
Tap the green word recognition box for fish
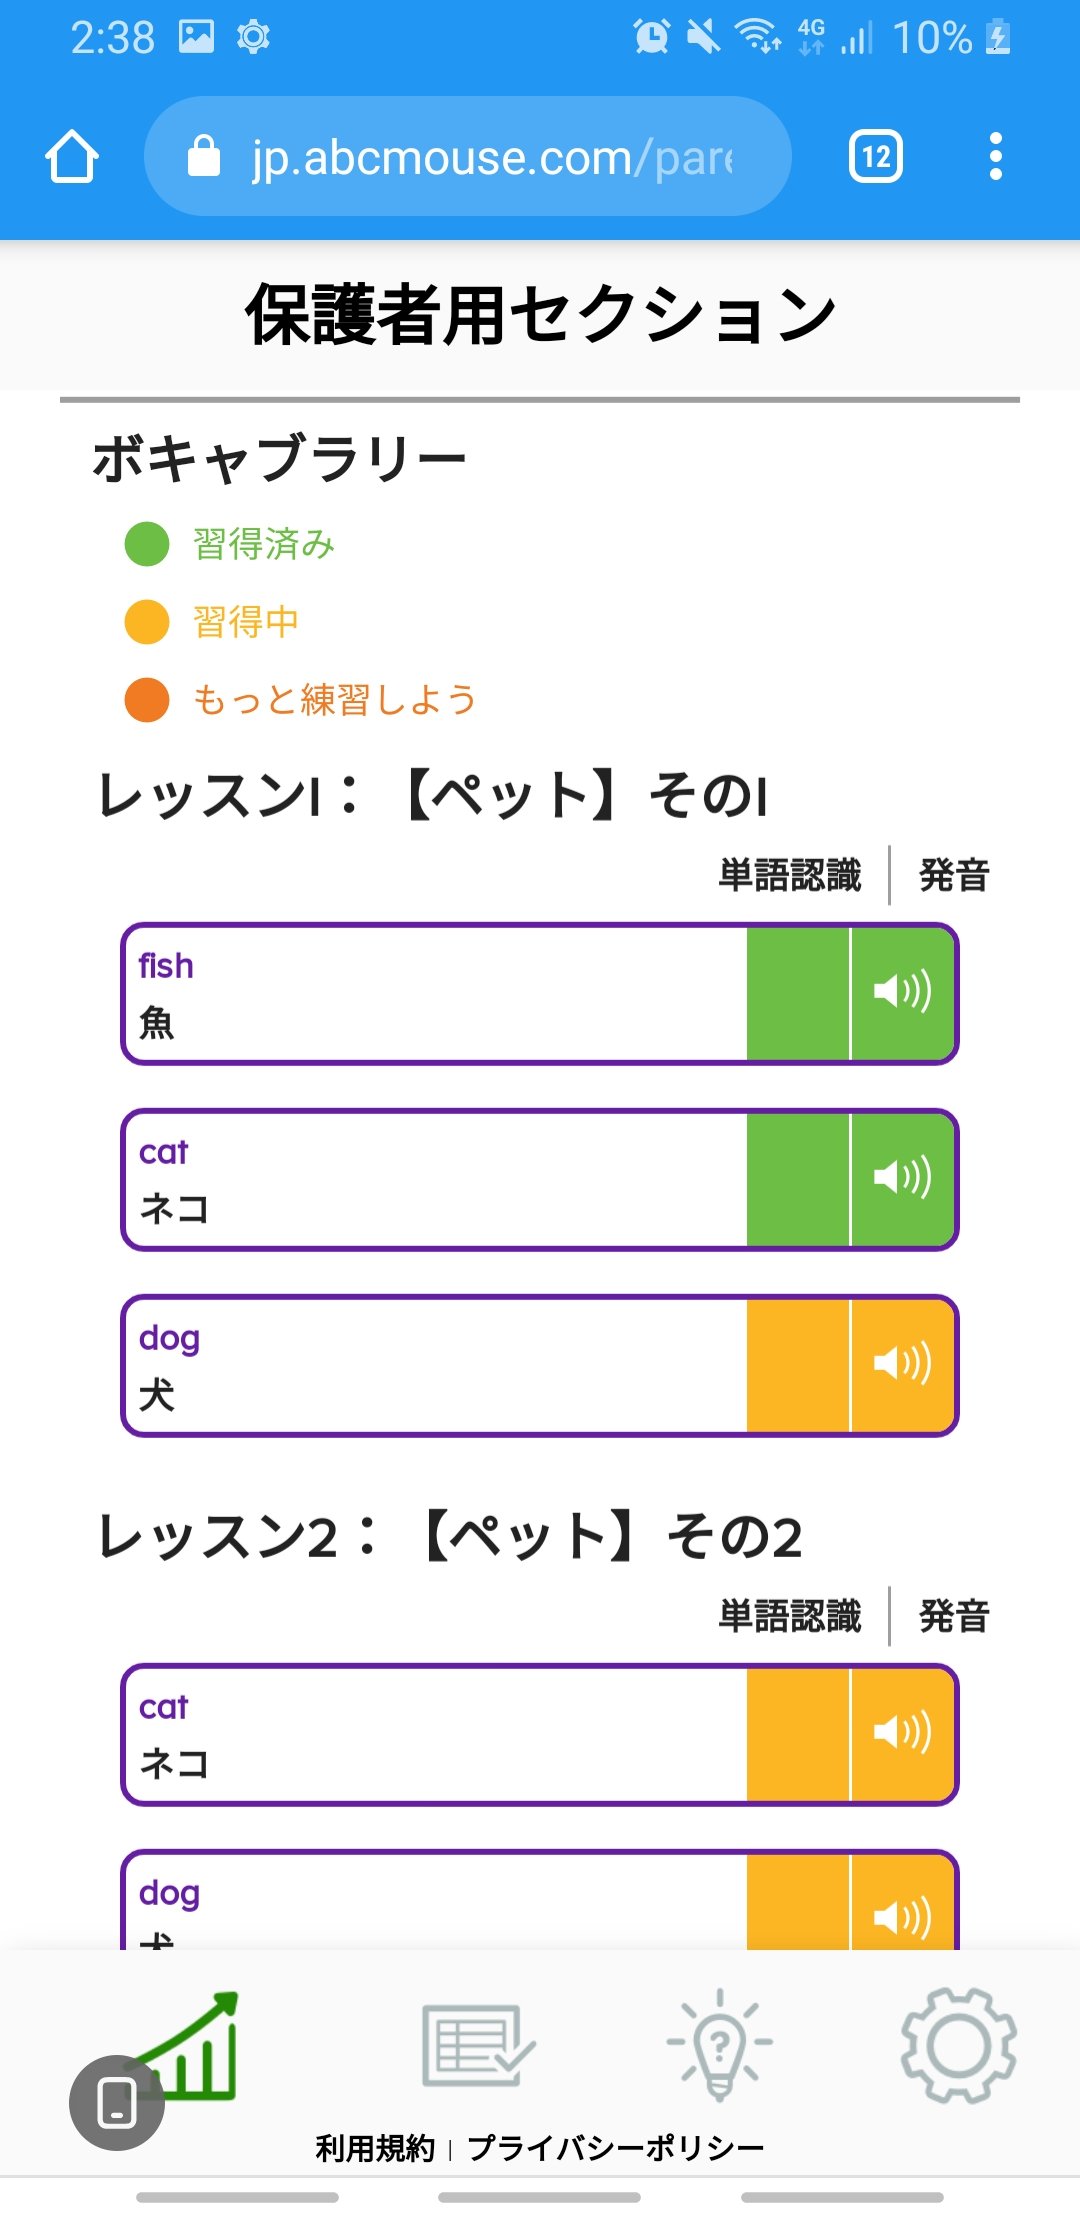(797, 992)
